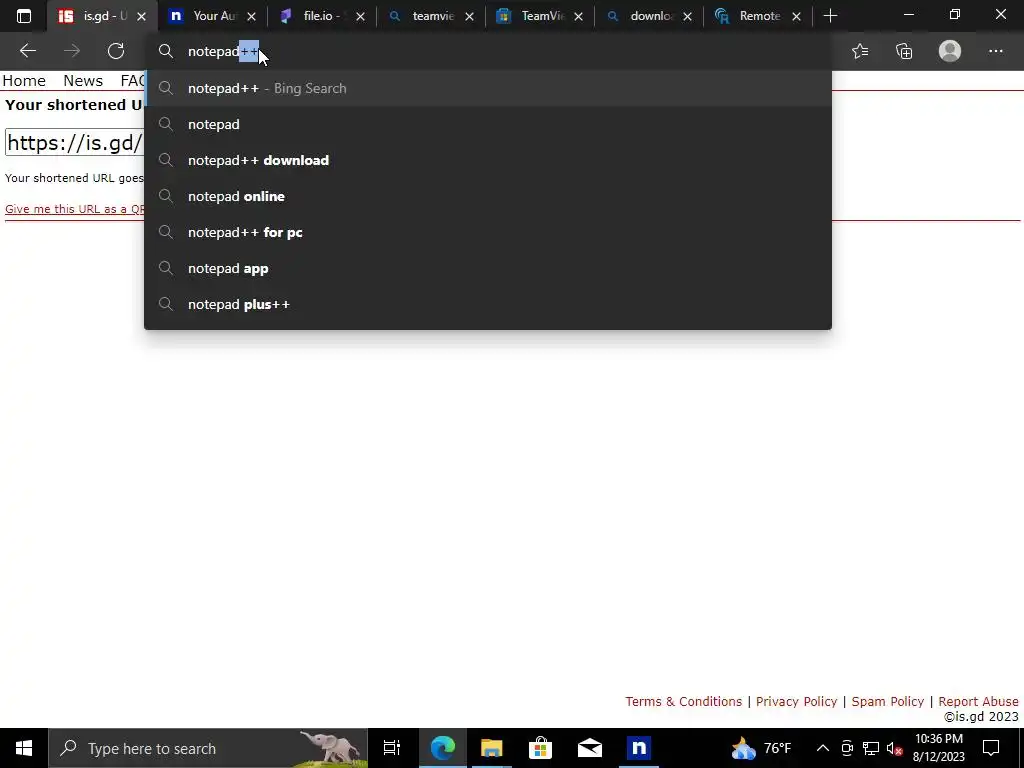Reload the page with the refresh icon
This screenshot has width=1024, height=768.
pos(116,51)
